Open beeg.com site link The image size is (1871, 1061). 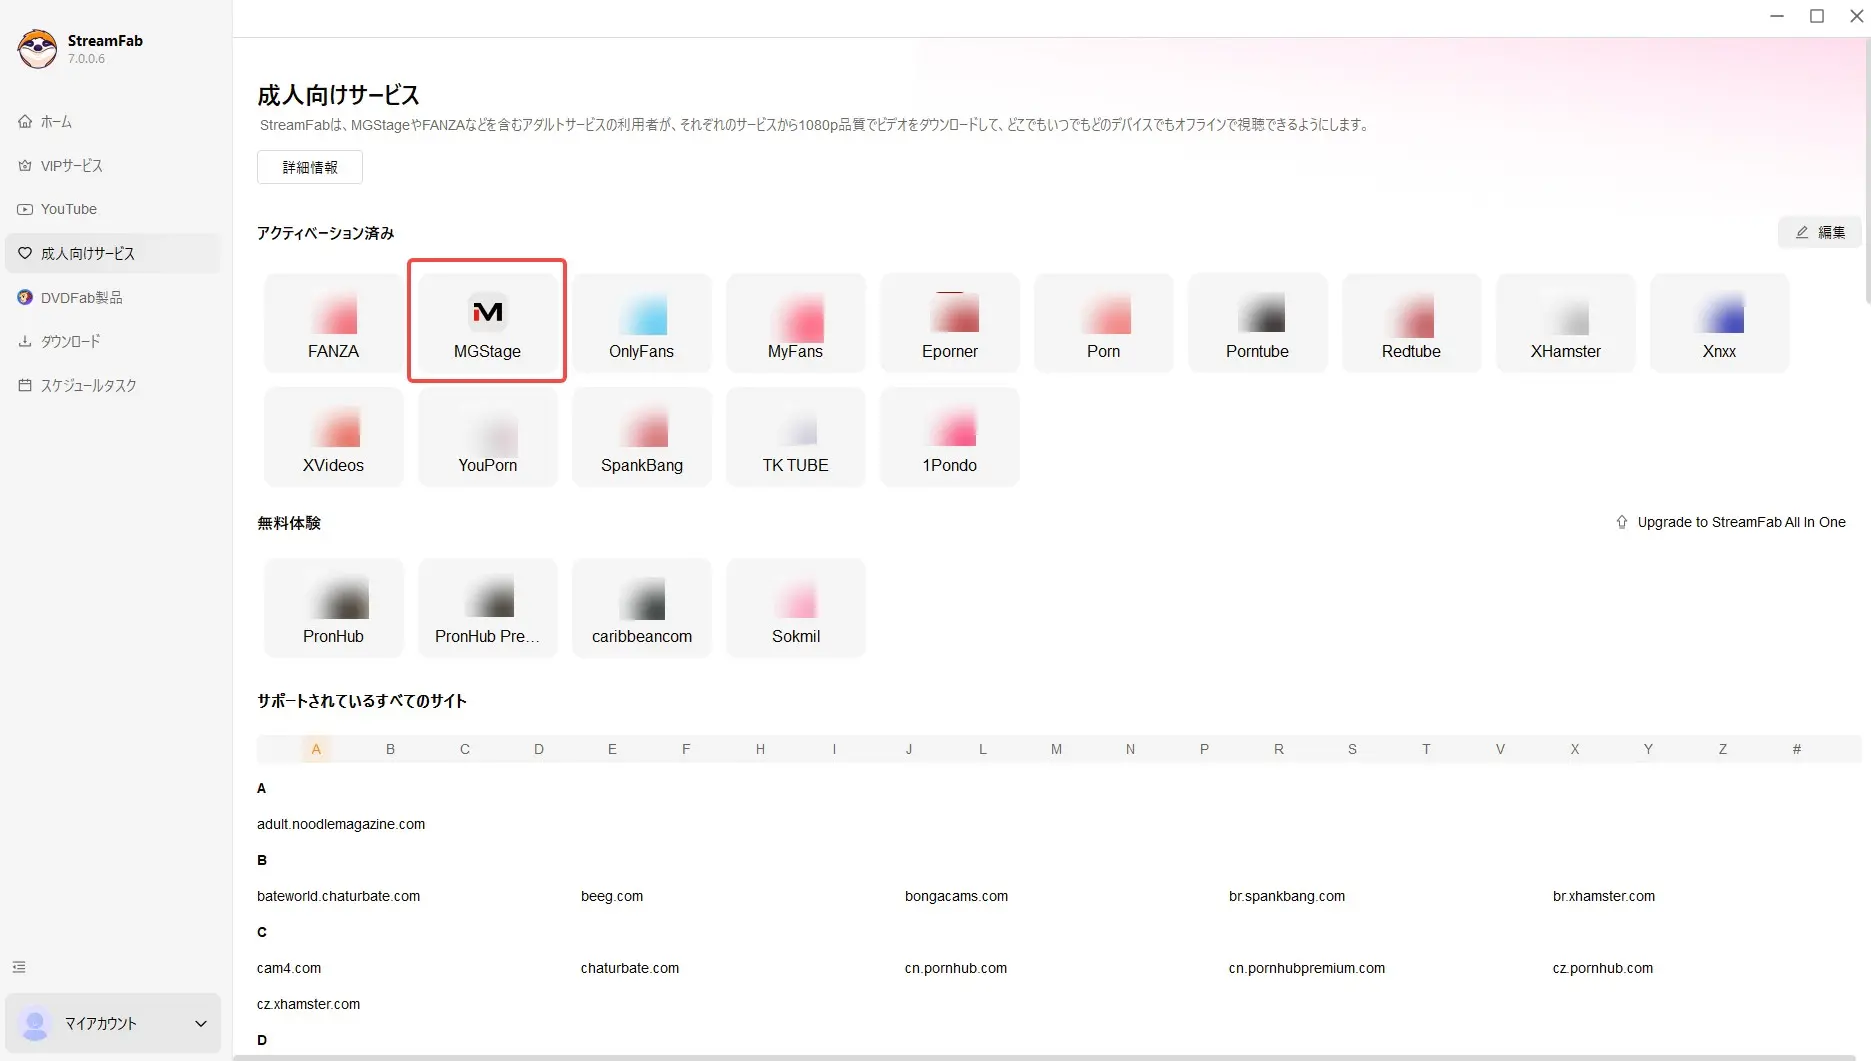tap(612, 896)
